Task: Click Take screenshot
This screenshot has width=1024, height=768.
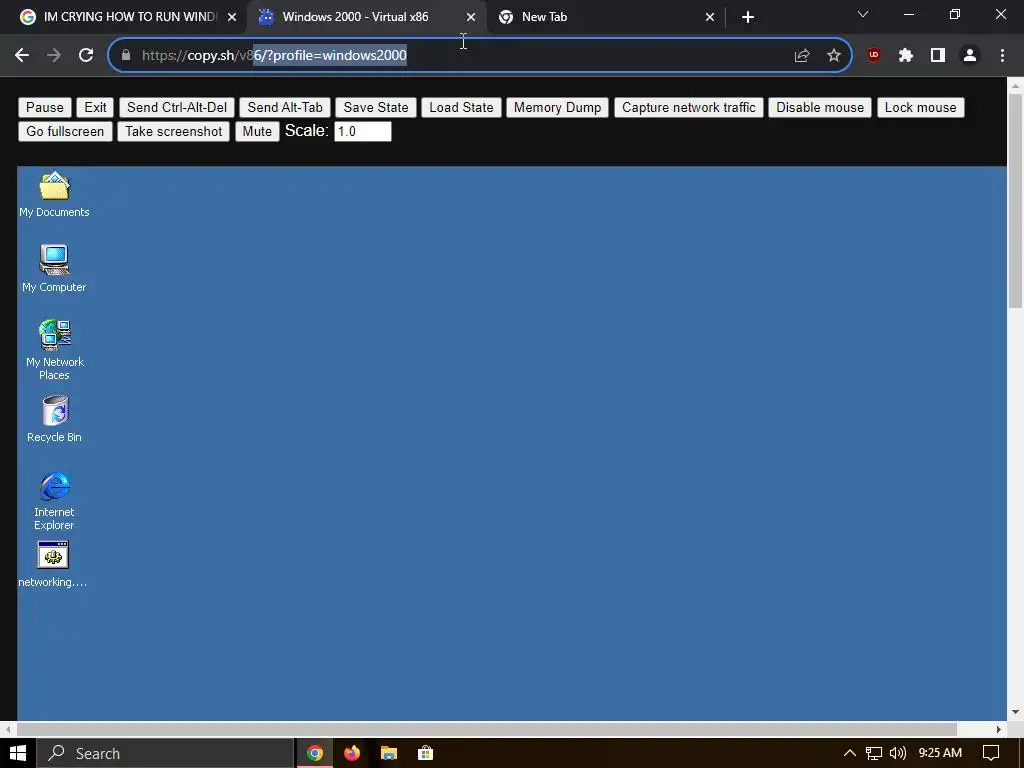Action: pos(174,131)
